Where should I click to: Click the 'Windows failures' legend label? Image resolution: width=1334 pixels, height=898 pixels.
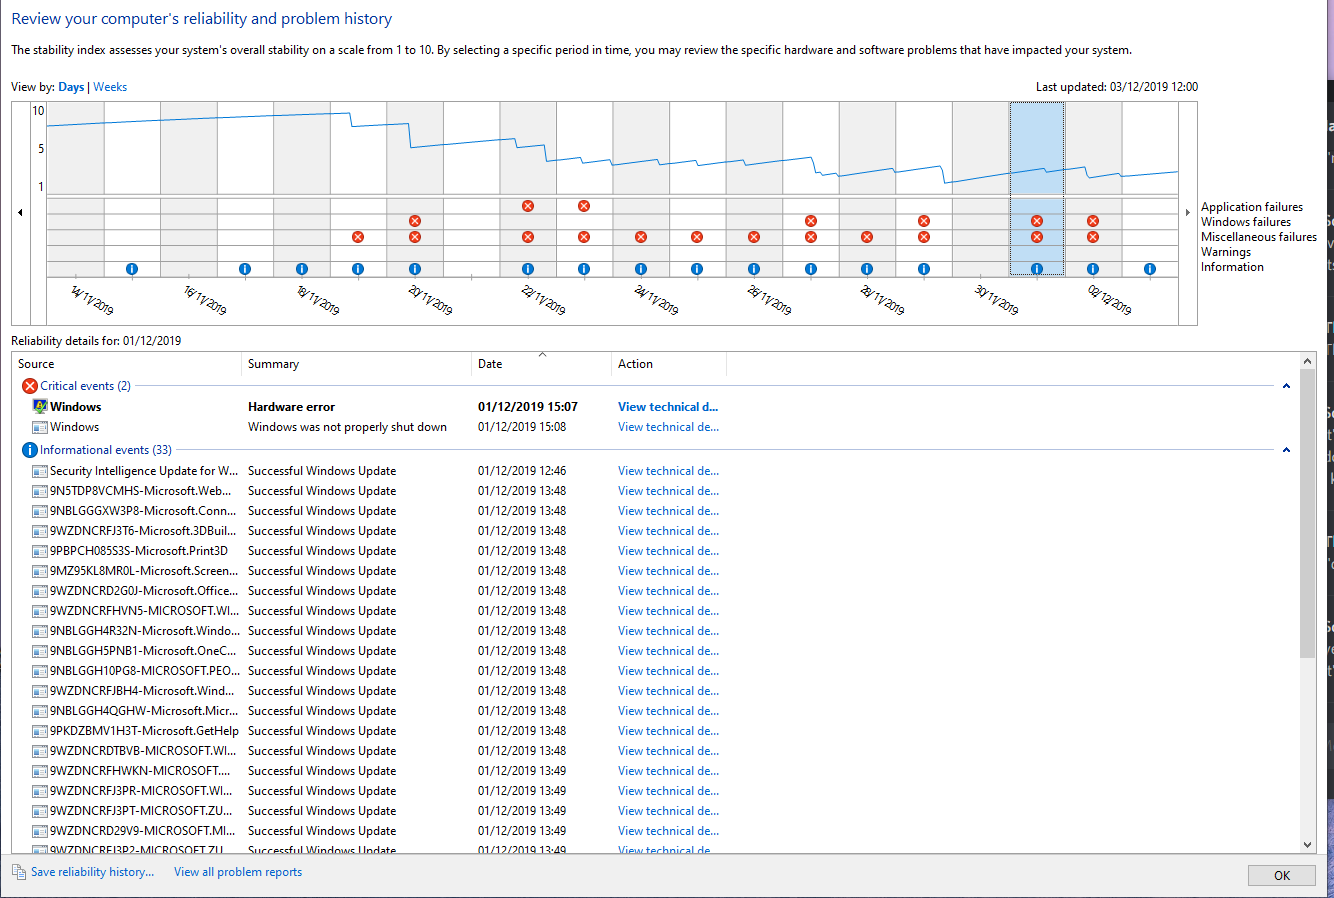point(1246,222)
